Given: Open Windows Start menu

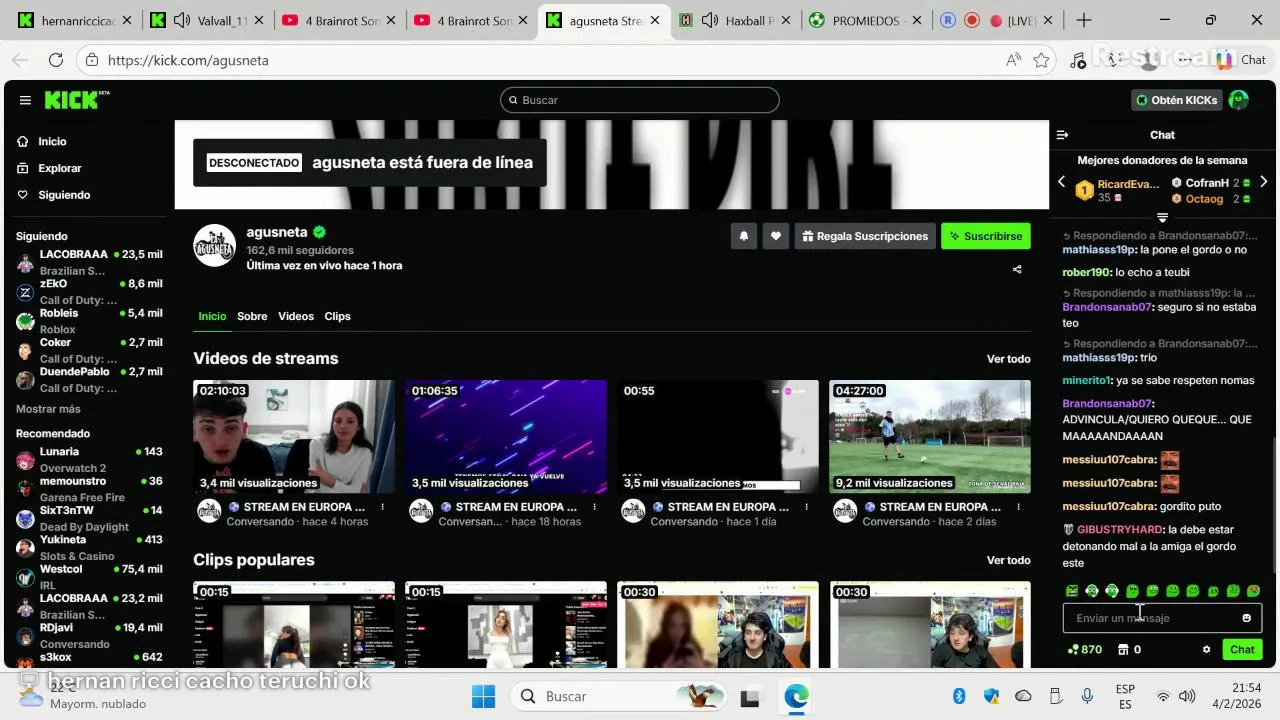Looking at the screenshot, I should coord(483,696).
